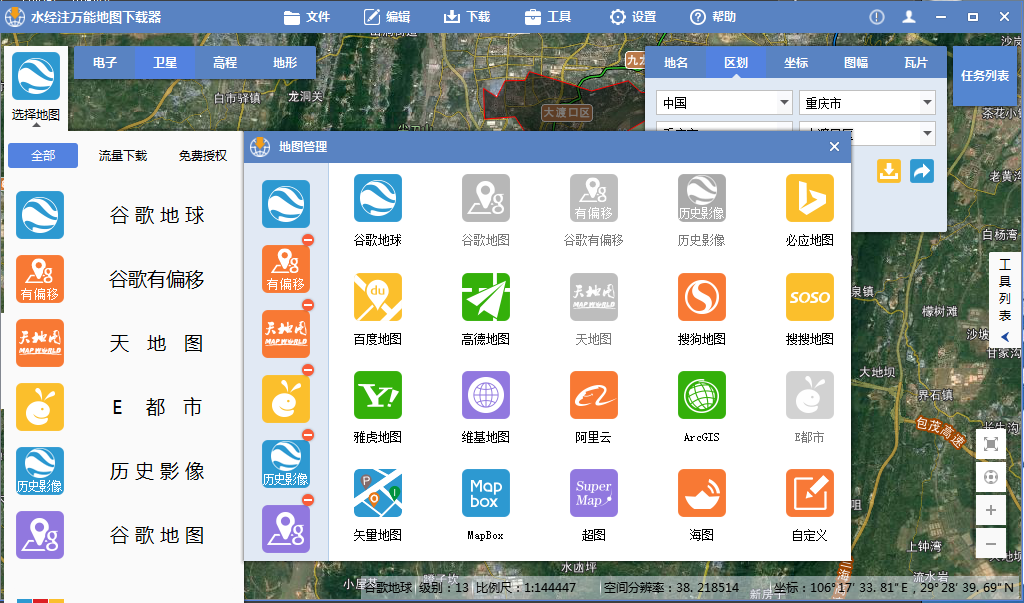Select the Bing Maps (必应地图) icon
Image resolution: width=1024 pixels, height=603 pixels.
click(809, 198)
